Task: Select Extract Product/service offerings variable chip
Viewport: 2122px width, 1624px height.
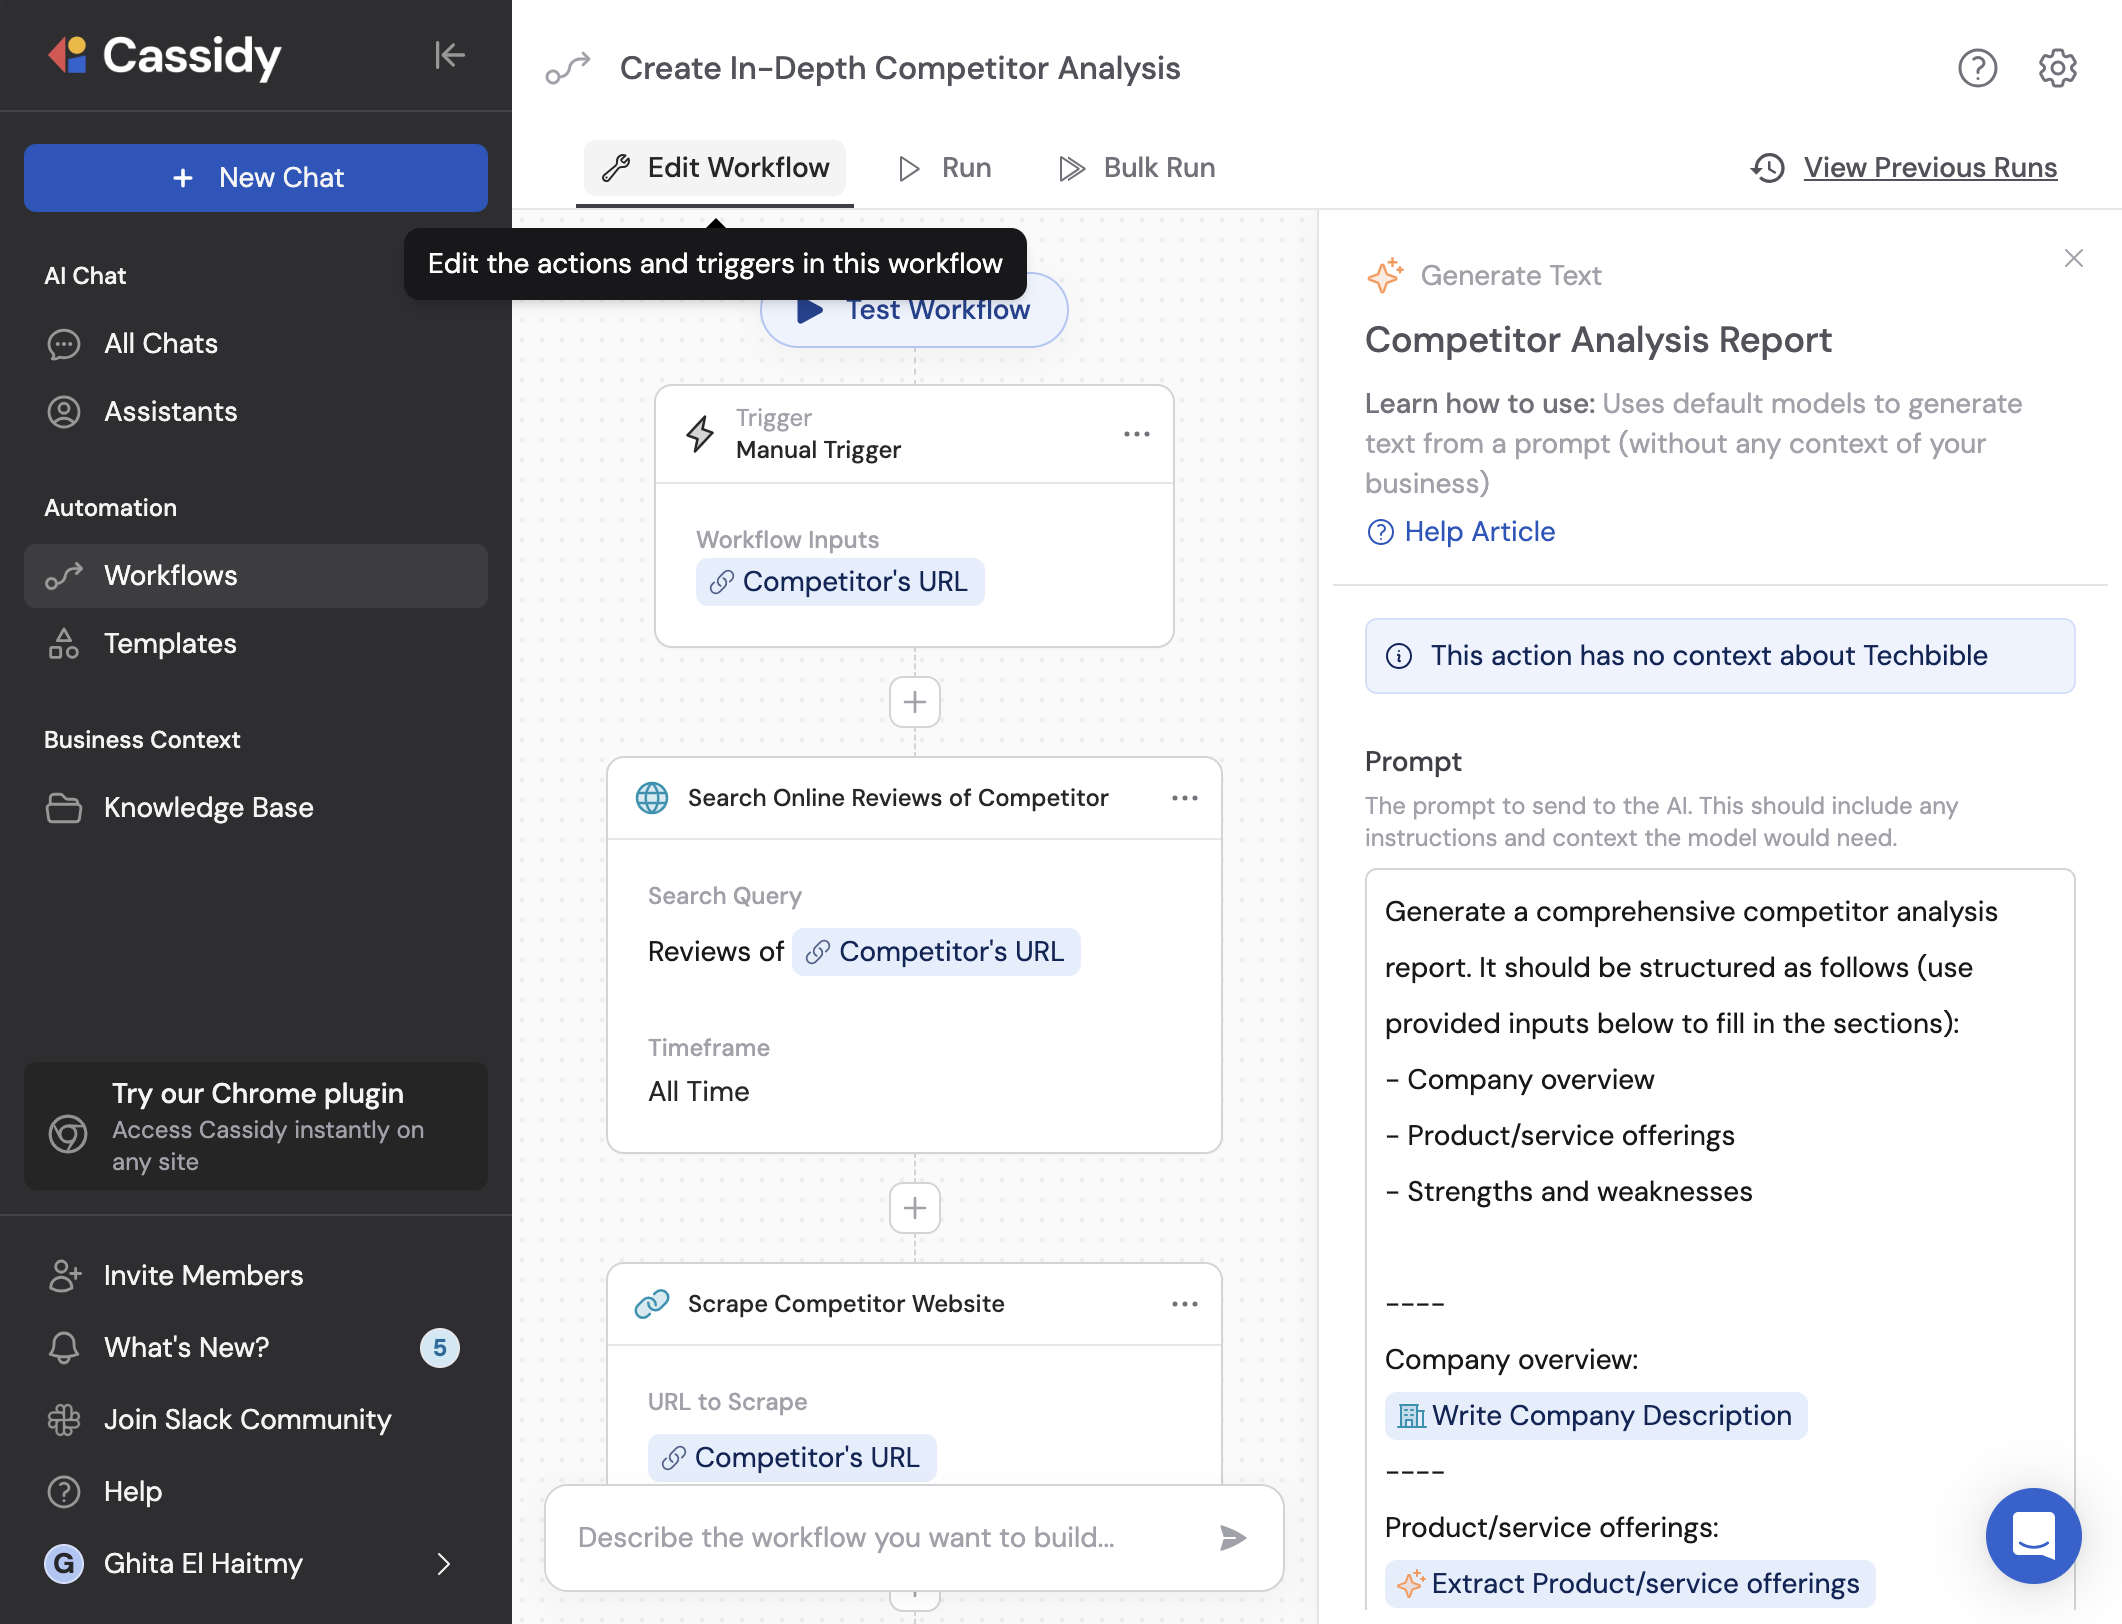Action: (x=1630, y=1584)
